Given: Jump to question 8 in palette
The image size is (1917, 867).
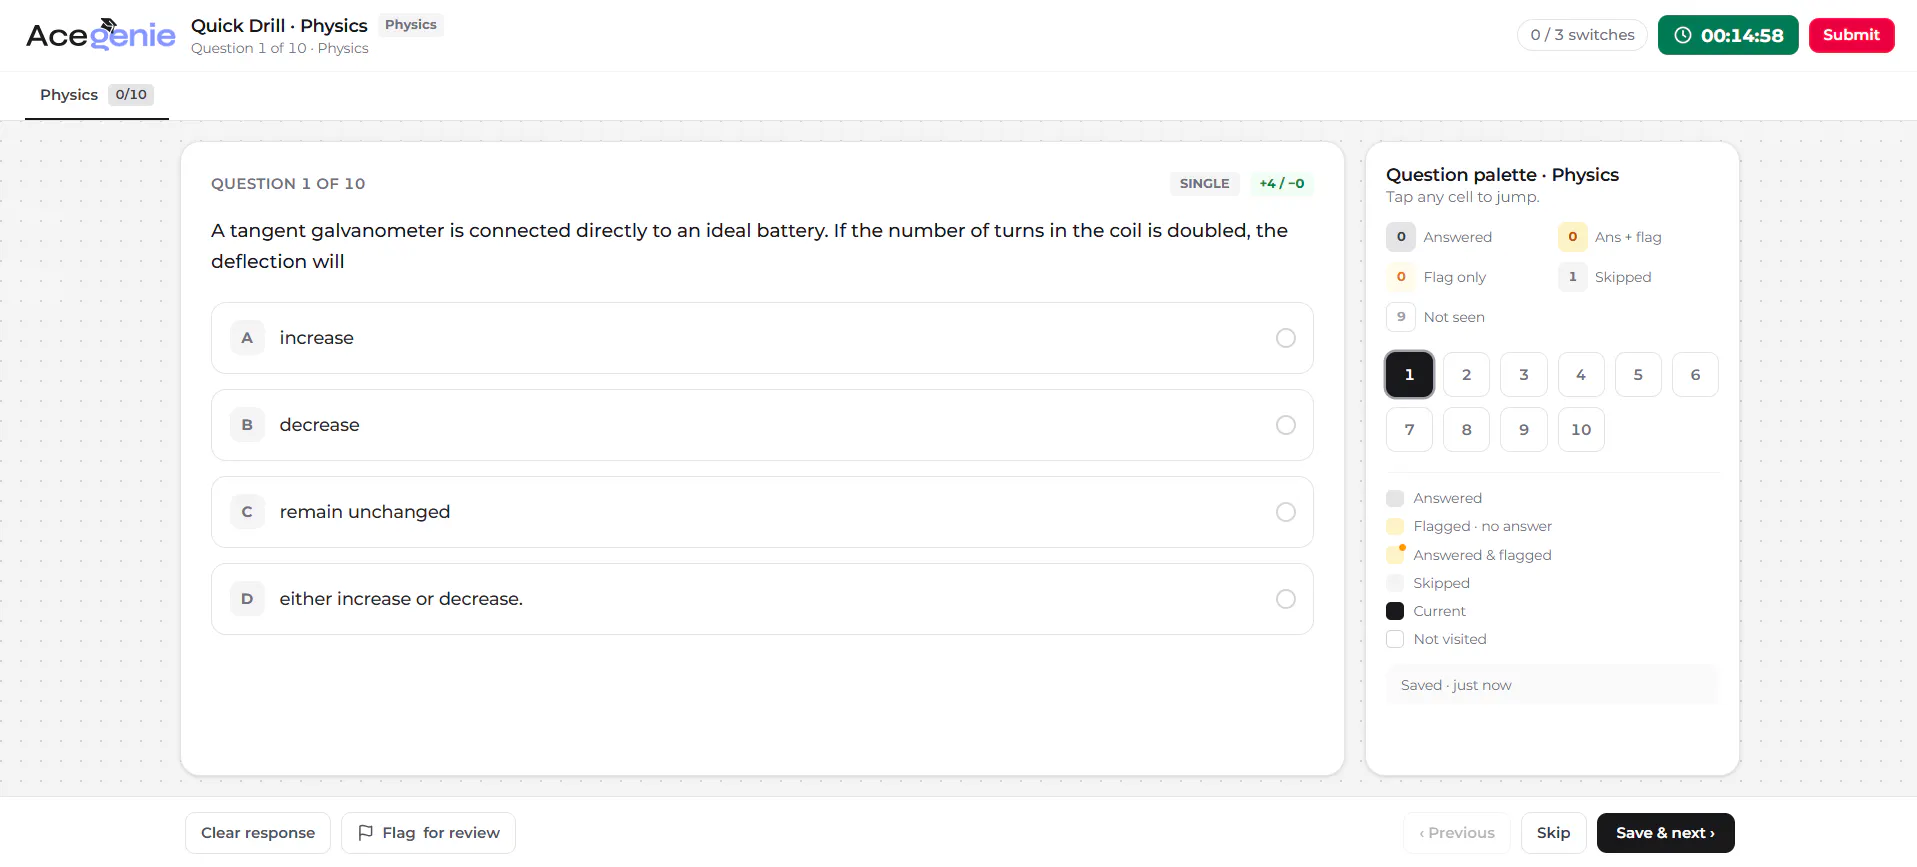Looking at the screenshot, I should [1467, 430].
